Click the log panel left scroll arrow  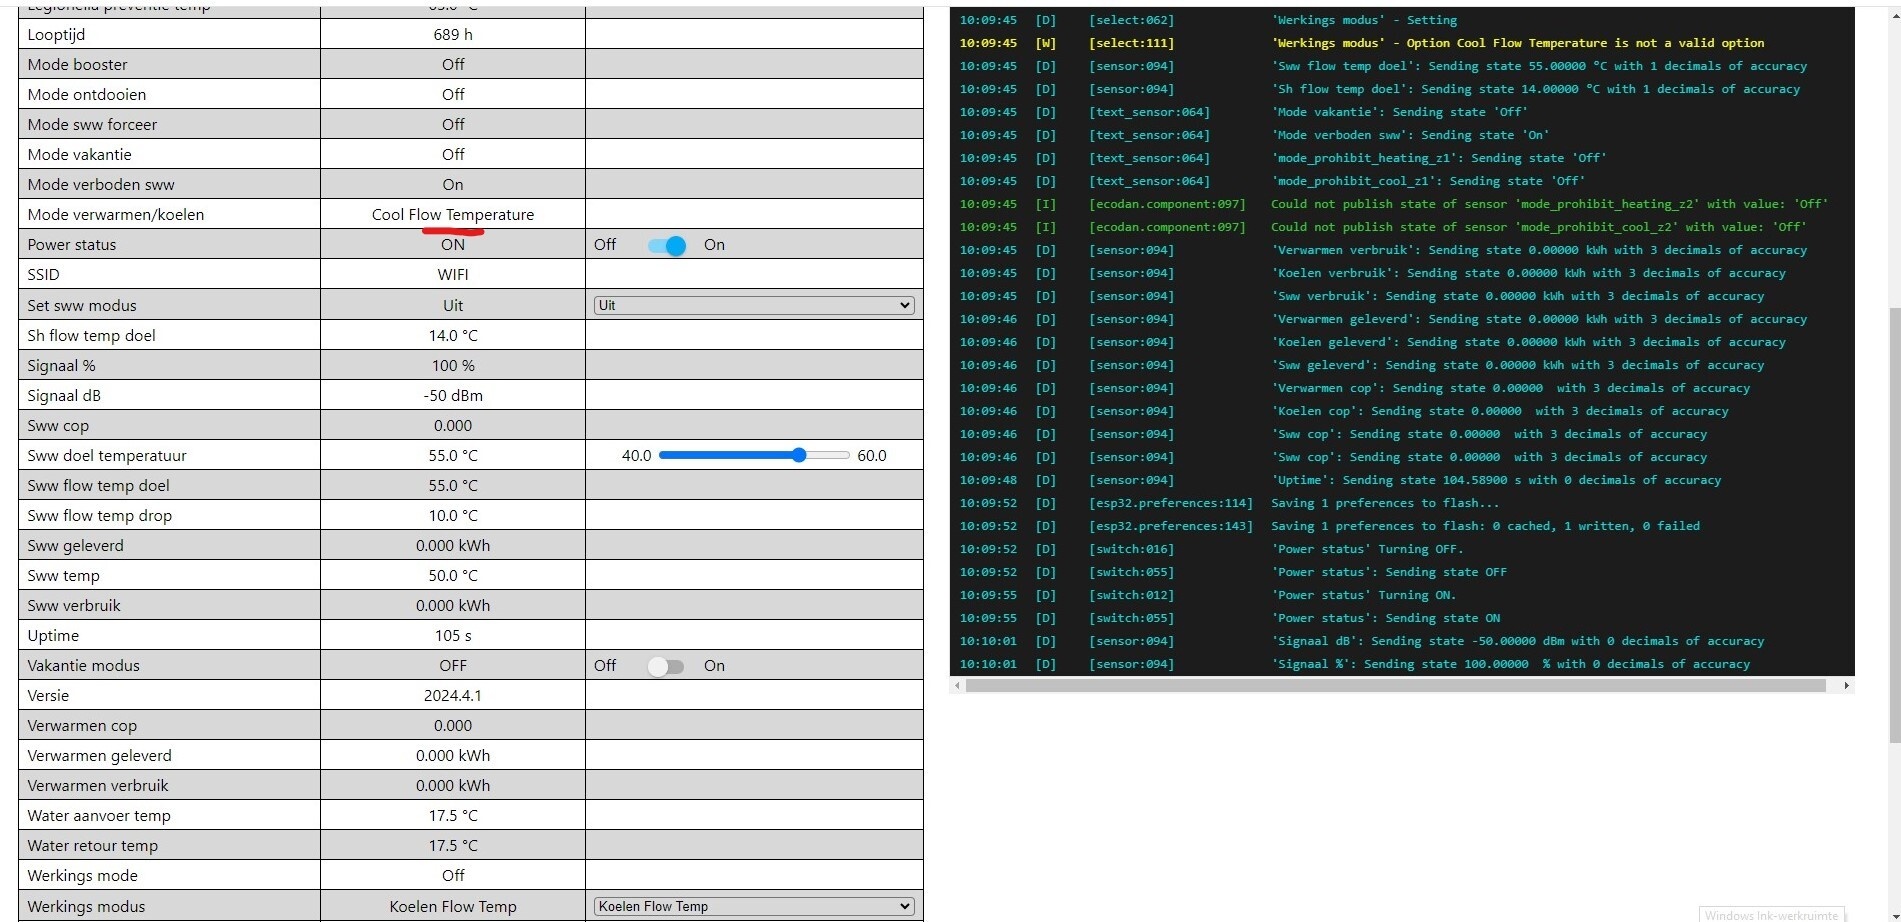[x=958, y=685]
